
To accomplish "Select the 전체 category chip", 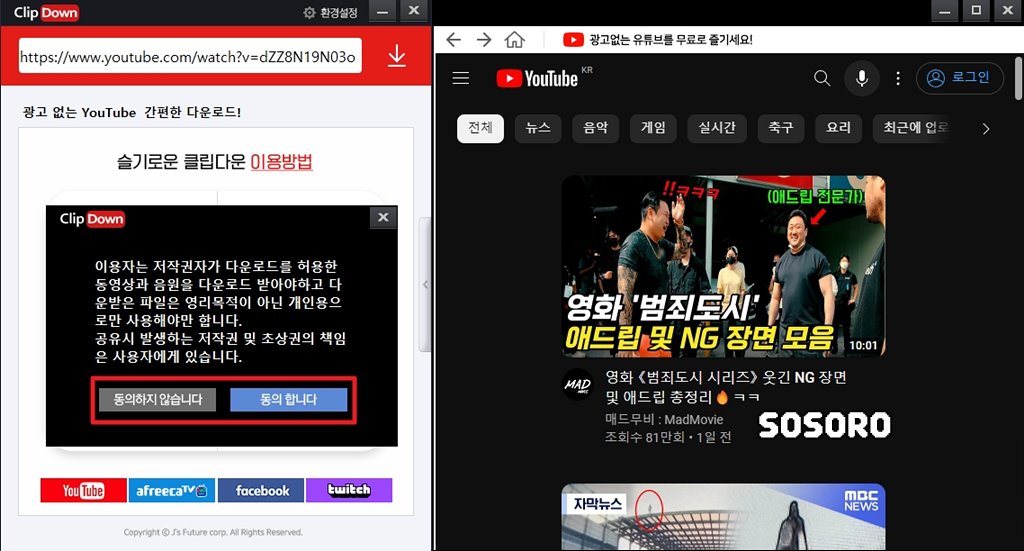I will (x=480, y=128).
